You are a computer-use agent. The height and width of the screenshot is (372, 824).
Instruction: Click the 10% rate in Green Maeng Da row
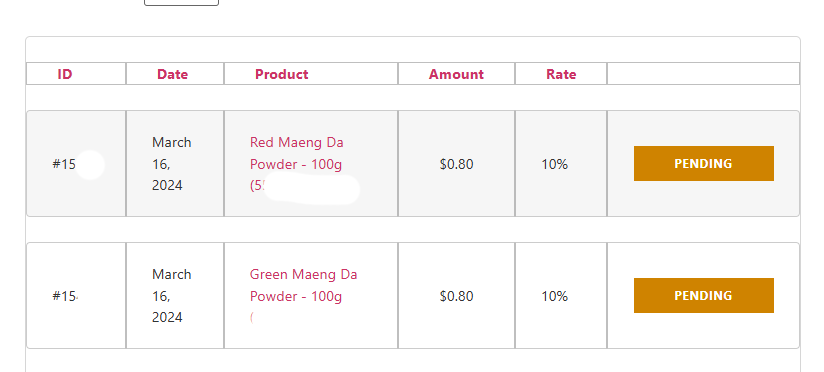[x=554, y=296]
